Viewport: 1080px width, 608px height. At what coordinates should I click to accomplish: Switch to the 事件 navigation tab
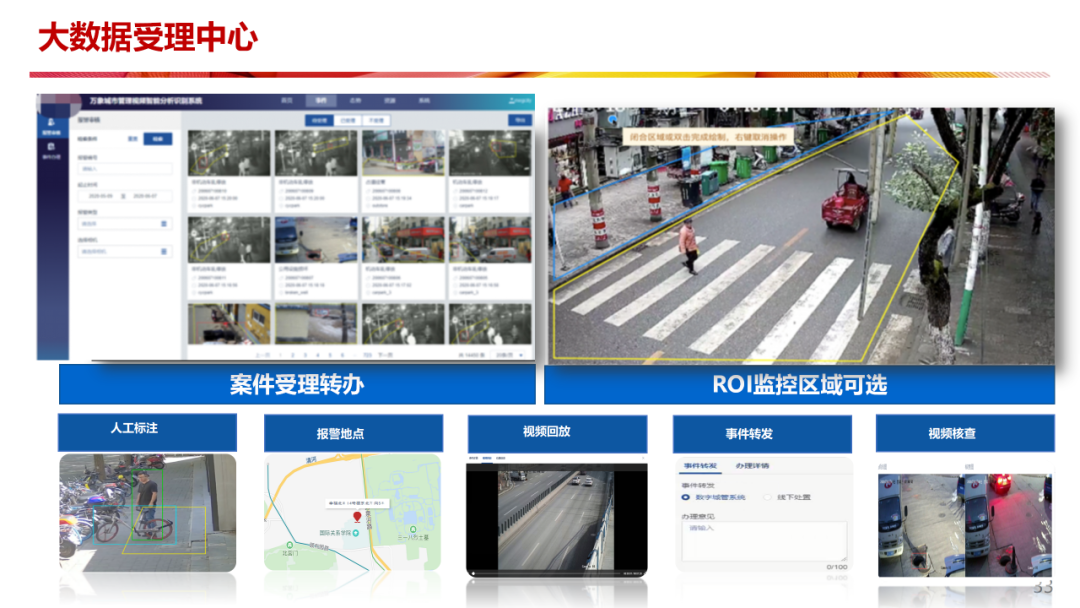321,101
